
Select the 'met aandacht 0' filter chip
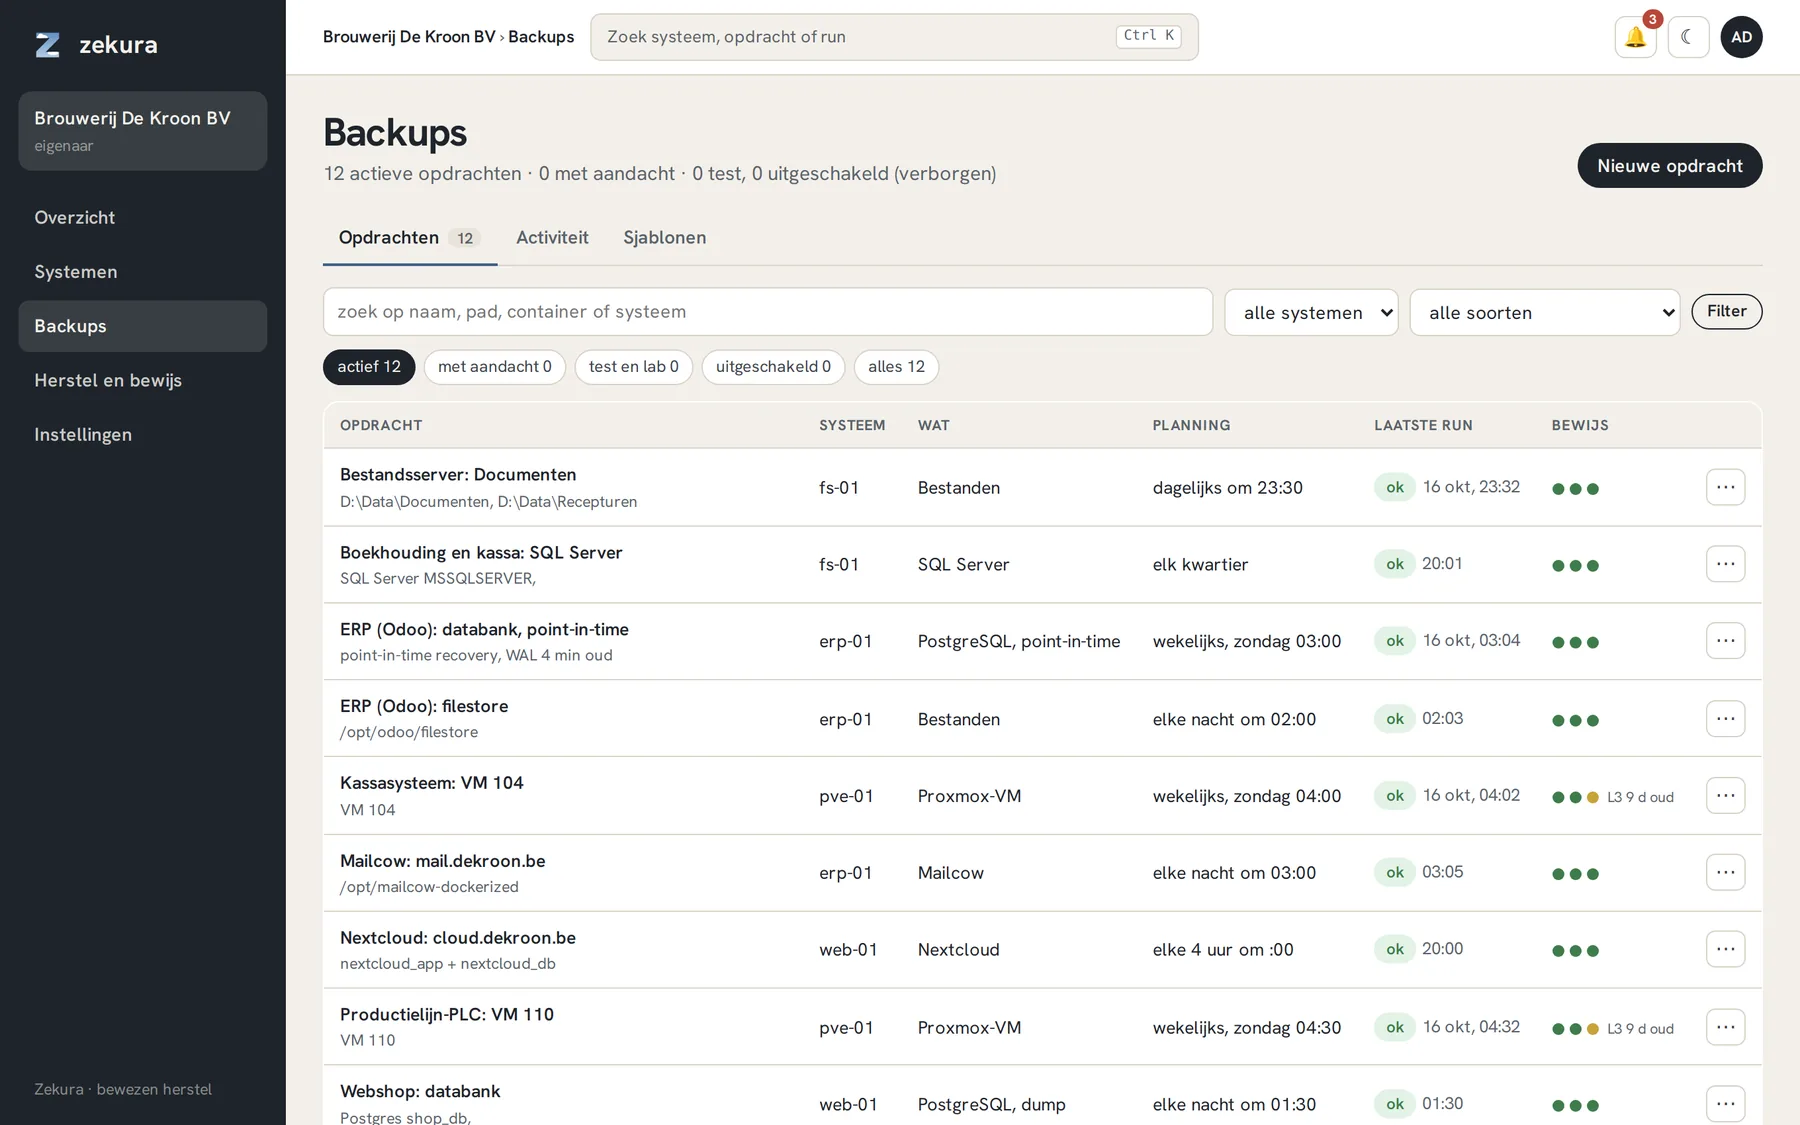(x=495, y=367)
